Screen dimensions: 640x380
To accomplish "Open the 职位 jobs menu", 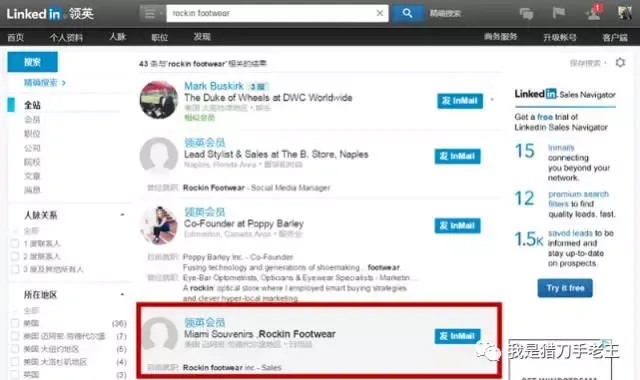I will point(160,38).
